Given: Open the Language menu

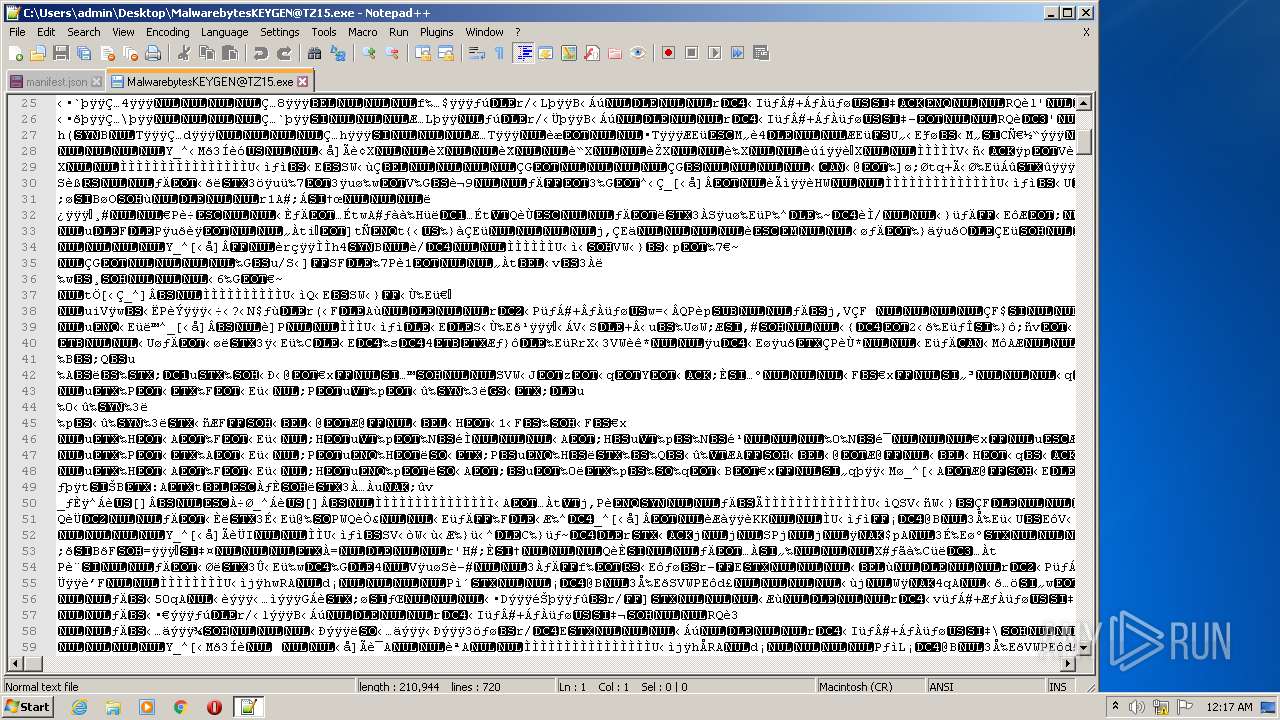Looking at the screenshot, I should tap(224, 32).
